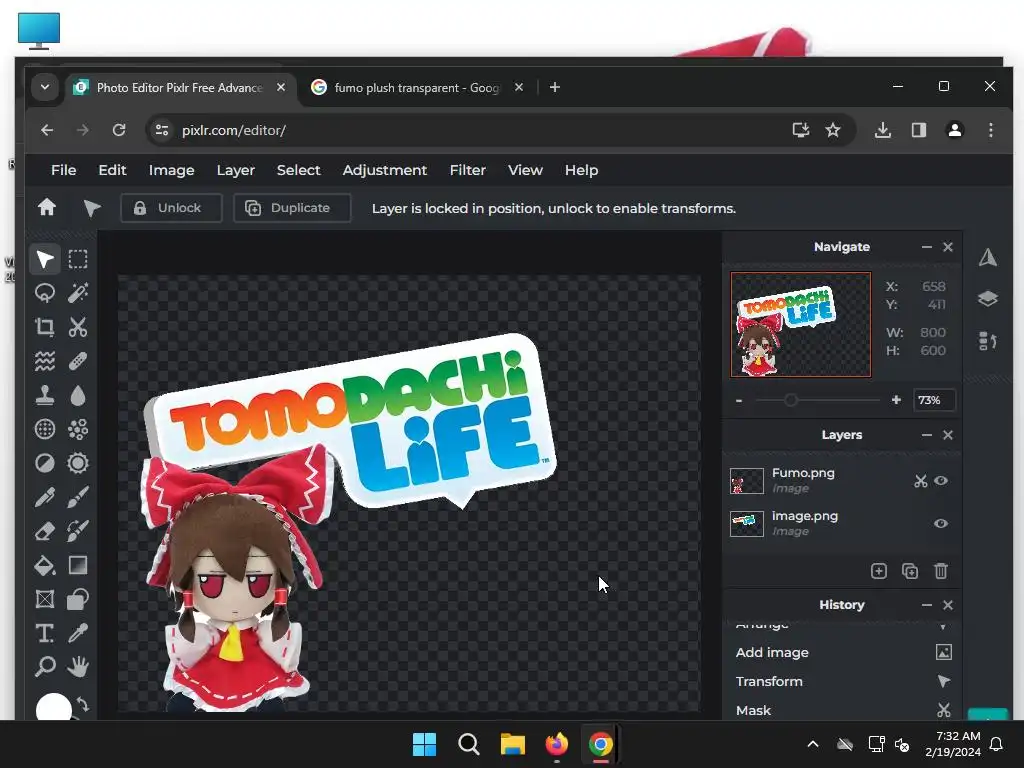
Task: Select the Blur droplet tool
Action: (78, 395)
